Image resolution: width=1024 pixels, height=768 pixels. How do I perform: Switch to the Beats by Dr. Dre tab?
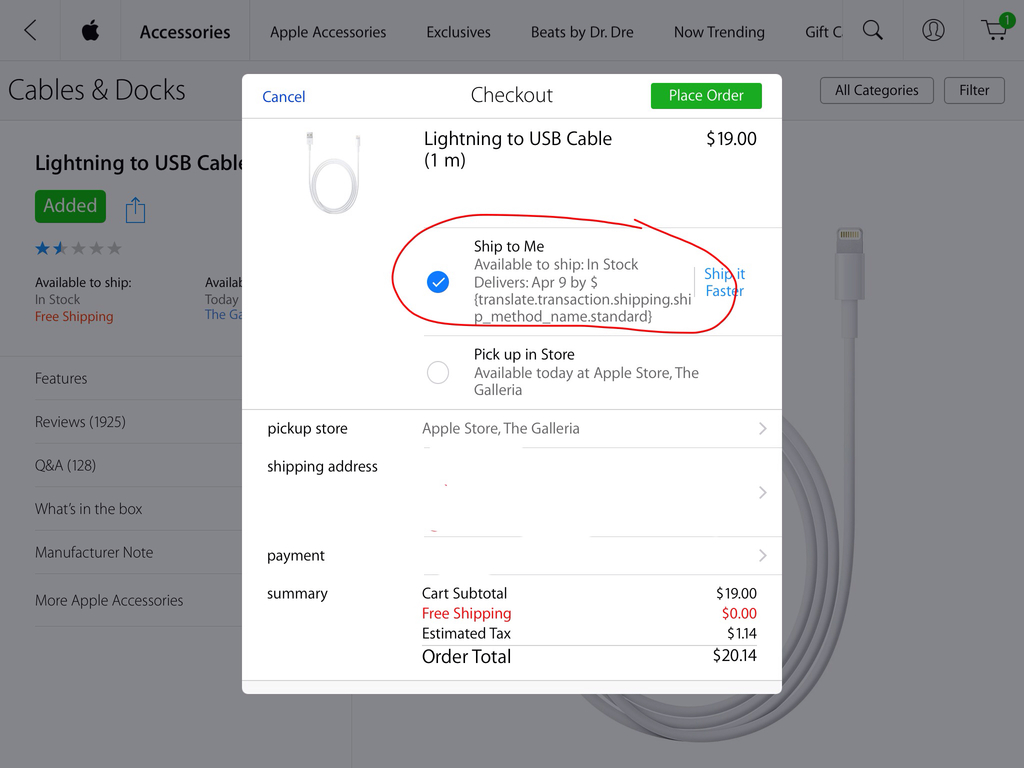(582, 32)
